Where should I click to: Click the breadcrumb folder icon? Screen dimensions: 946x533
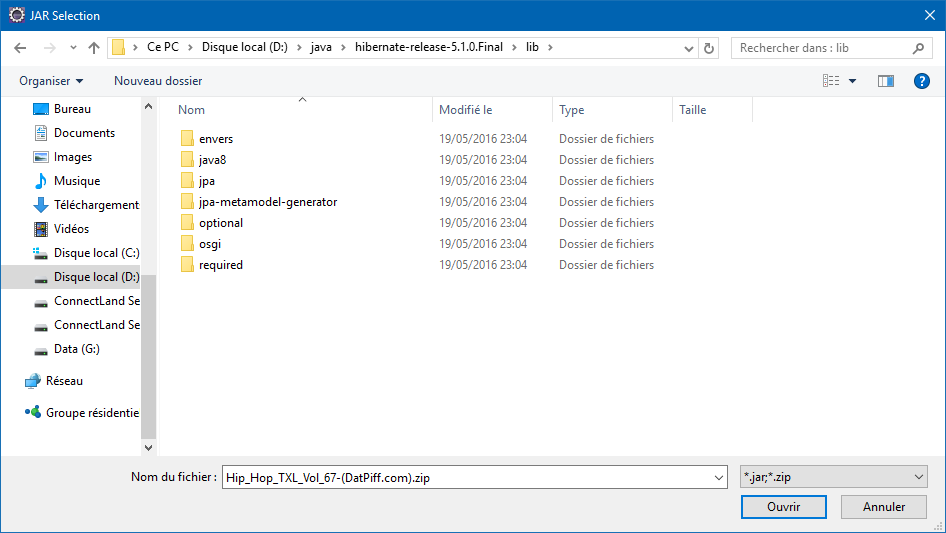[119, 47]
